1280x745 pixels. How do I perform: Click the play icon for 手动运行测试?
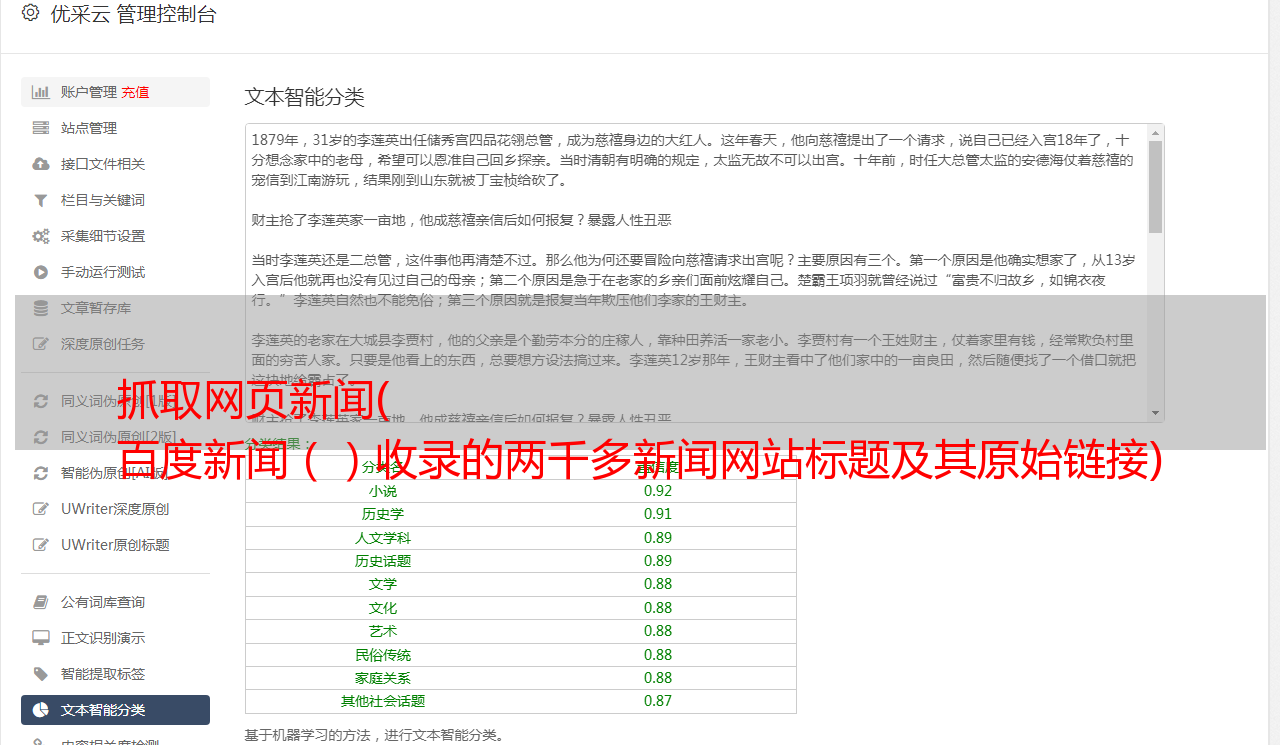(41, 272)
